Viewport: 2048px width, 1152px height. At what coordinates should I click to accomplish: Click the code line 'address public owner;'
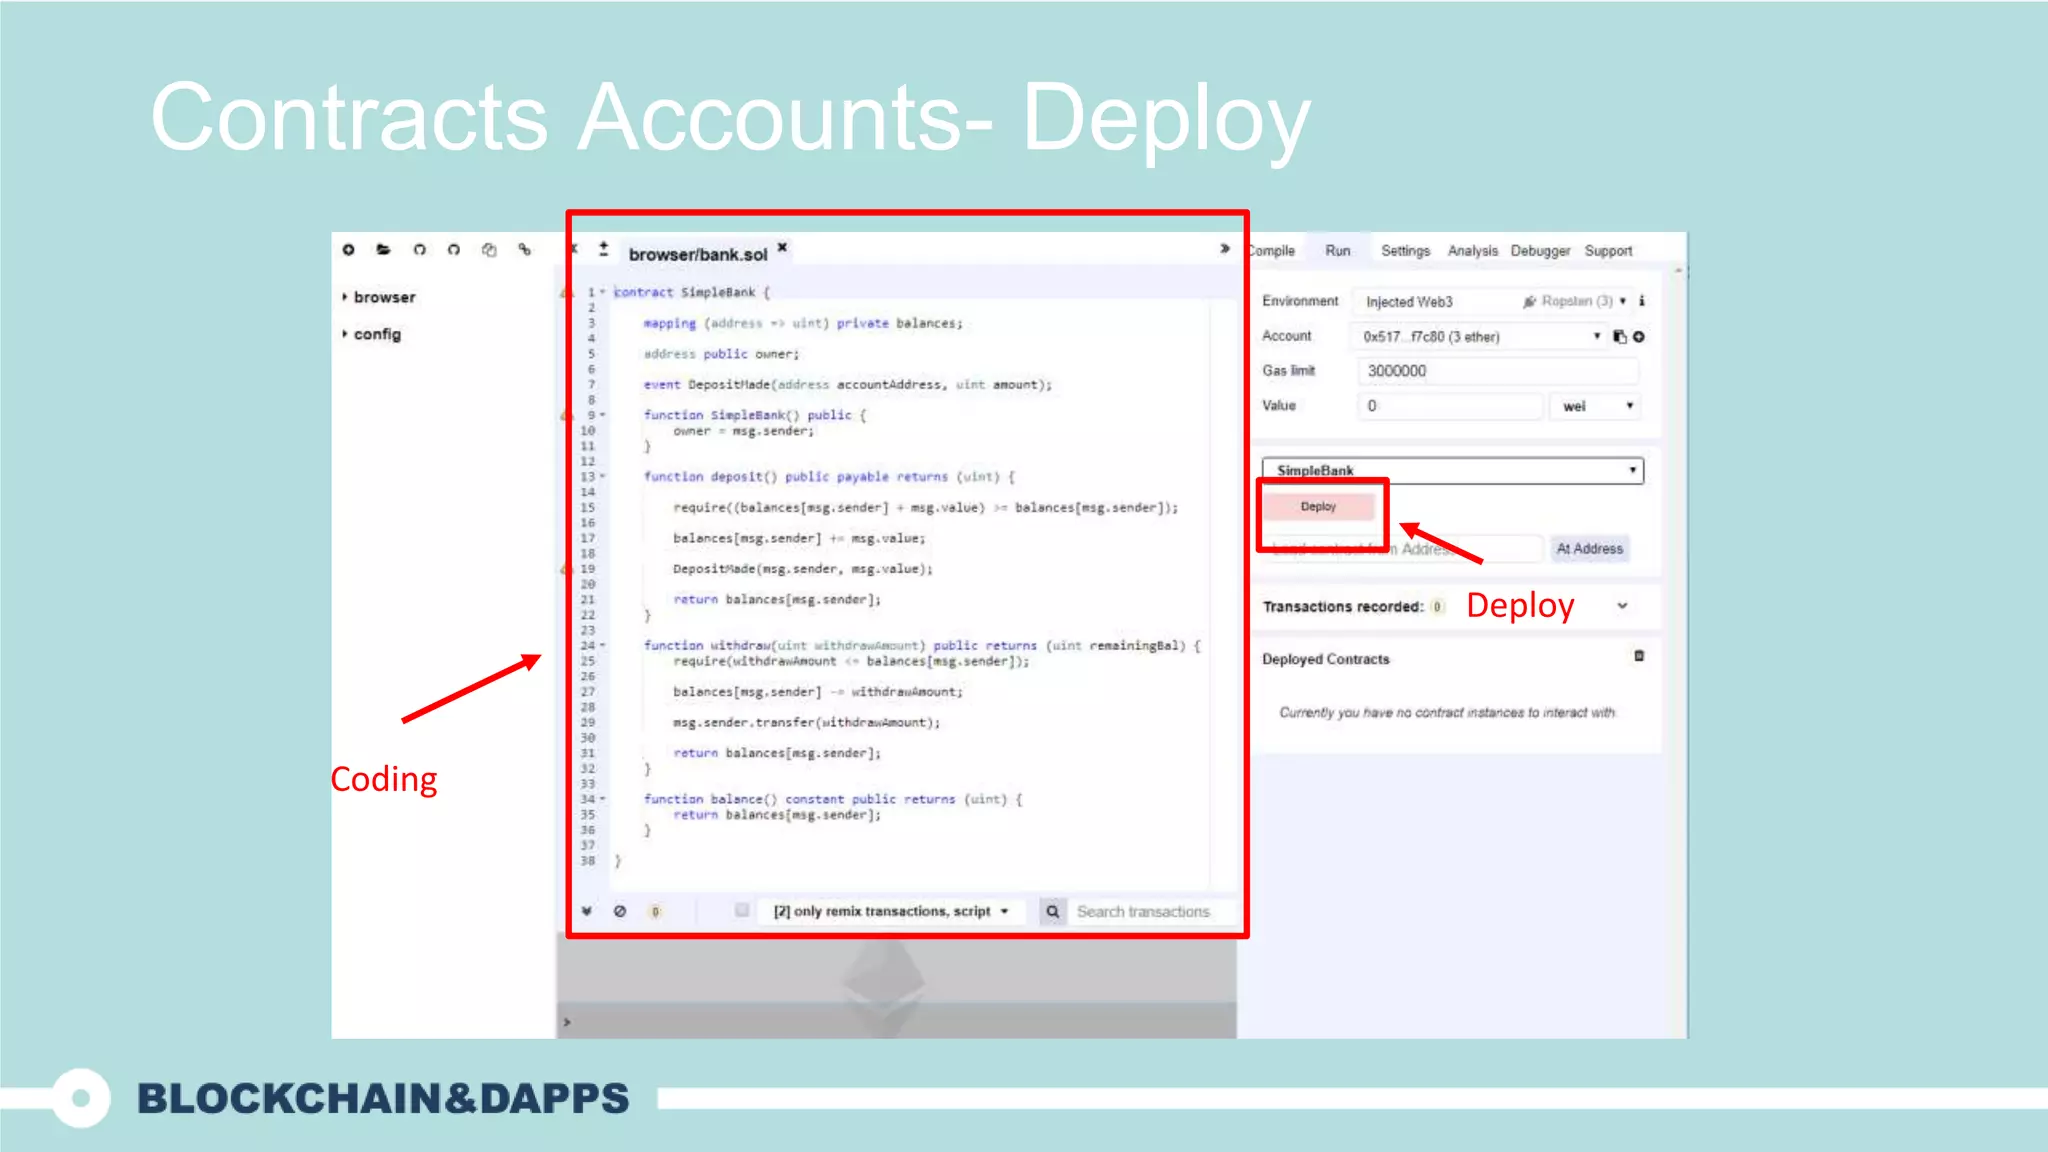[721, 354]
